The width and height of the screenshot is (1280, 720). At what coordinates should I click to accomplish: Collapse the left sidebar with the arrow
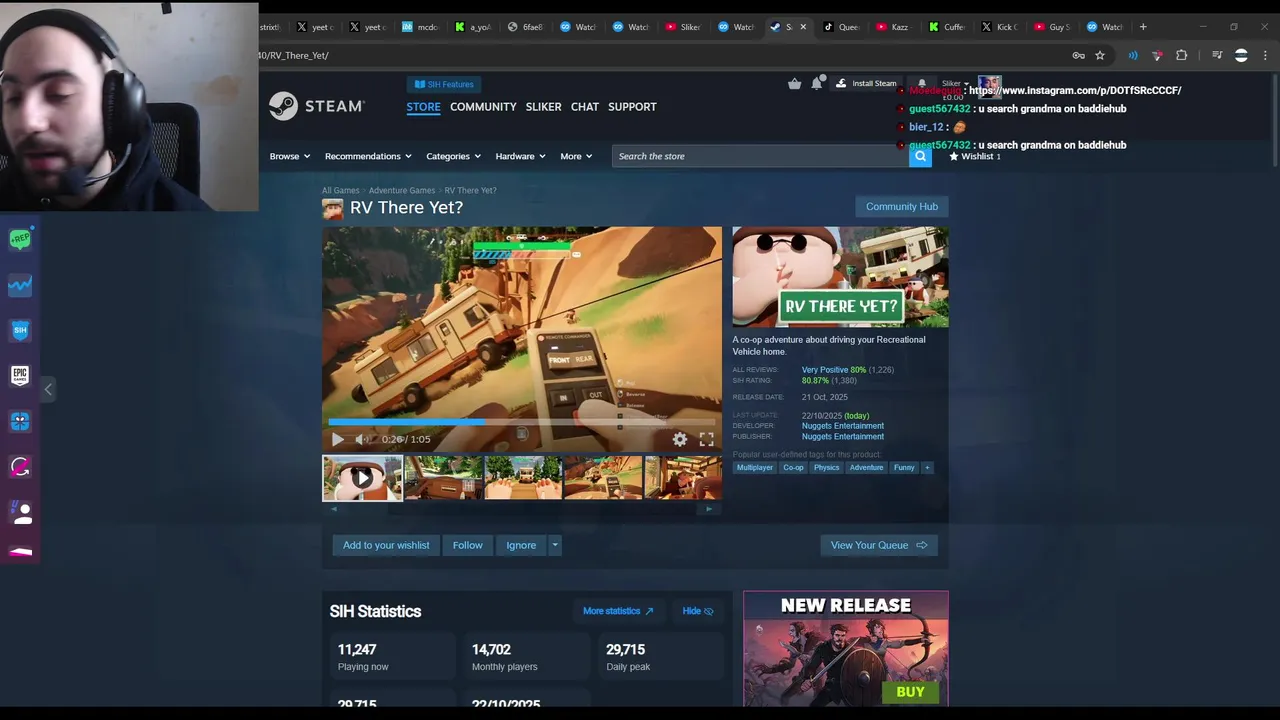coord(48,389)
